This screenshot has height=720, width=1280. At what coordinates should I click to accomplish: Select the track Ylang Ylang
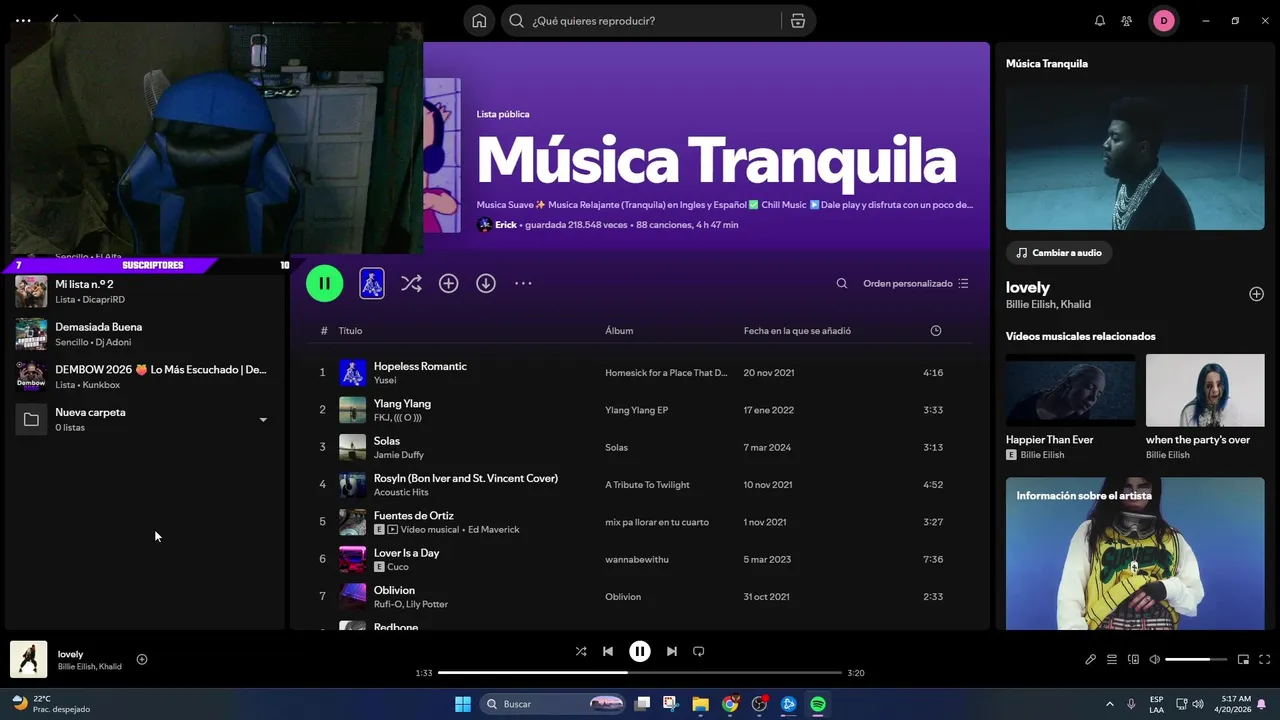coord(402,404)
